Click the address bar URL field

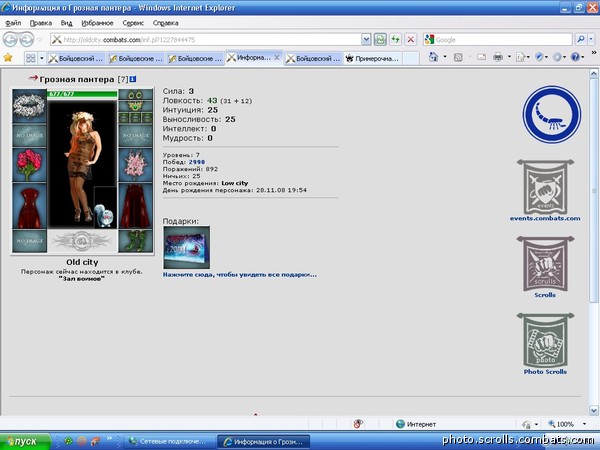click(212, 39)
